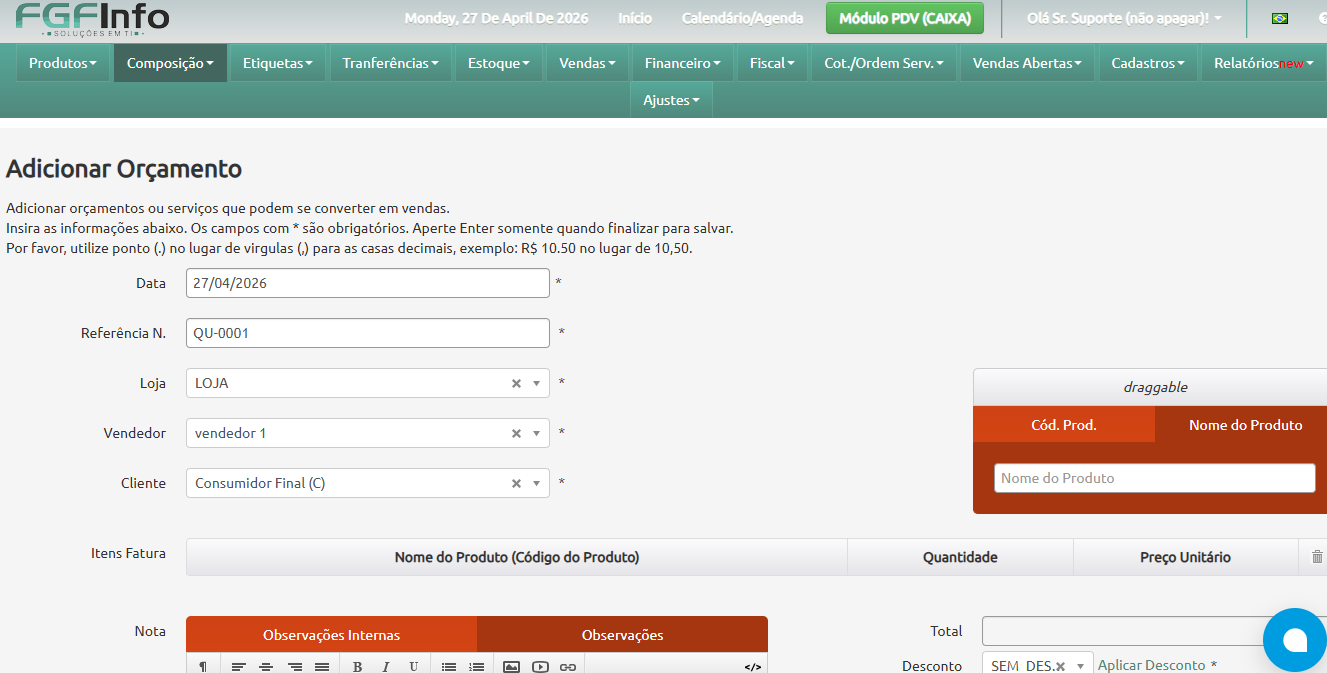Open the code view icon in editor
The height and width of the screenshot is (673, 1327).
[753, 666]
